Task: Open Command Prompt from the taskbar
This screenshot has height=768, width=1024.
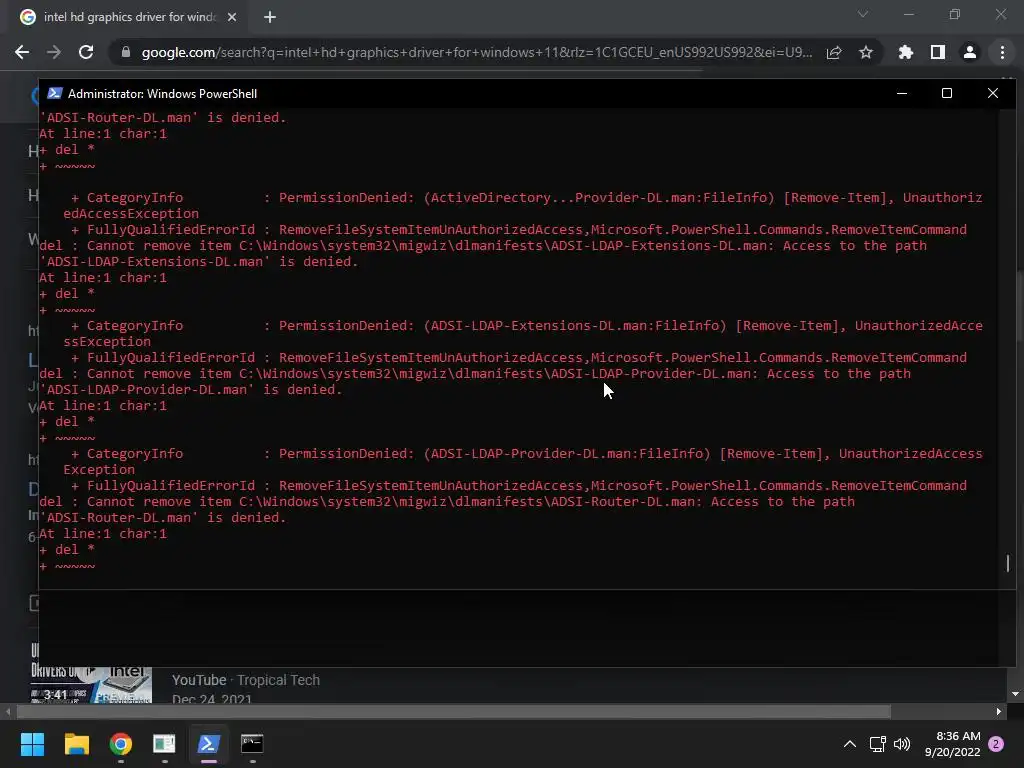Action: [x=252, y=744]
